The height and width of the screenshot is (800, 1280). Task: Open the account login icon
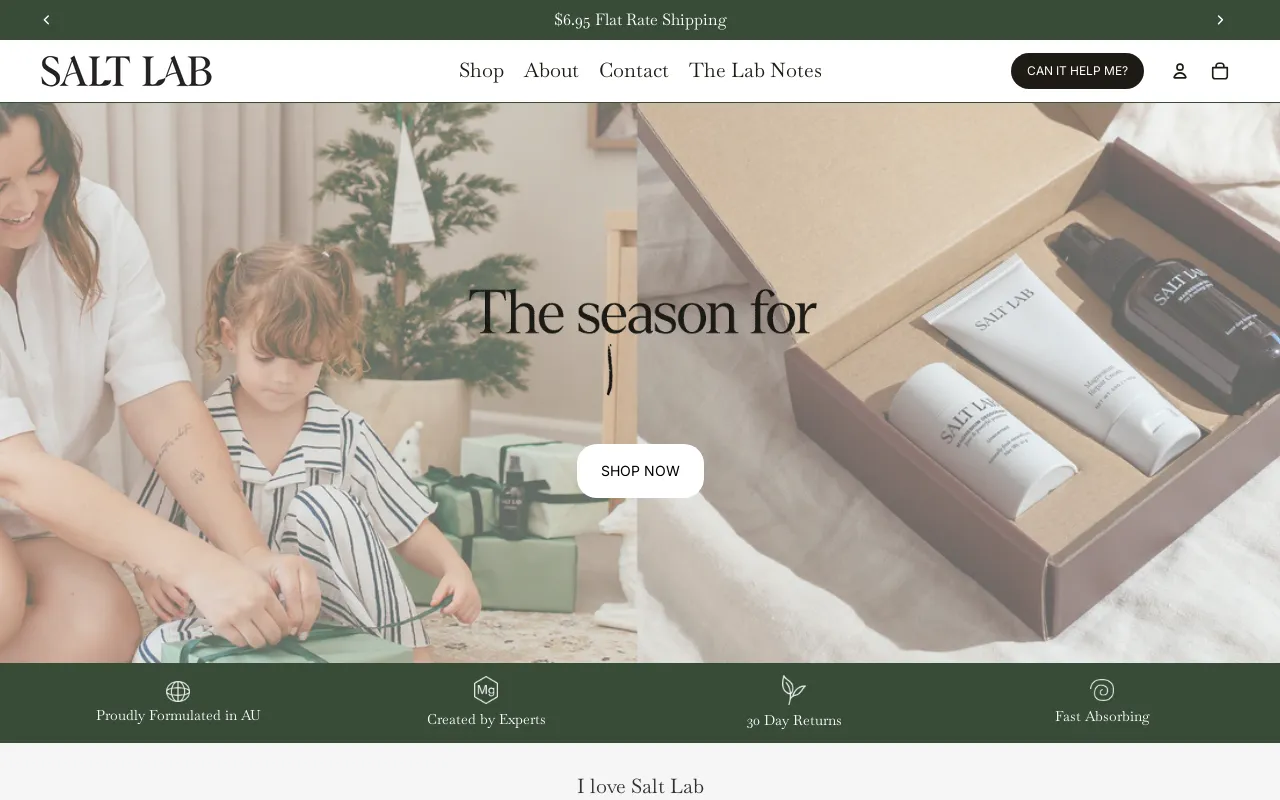click(x=1180, y=71)
